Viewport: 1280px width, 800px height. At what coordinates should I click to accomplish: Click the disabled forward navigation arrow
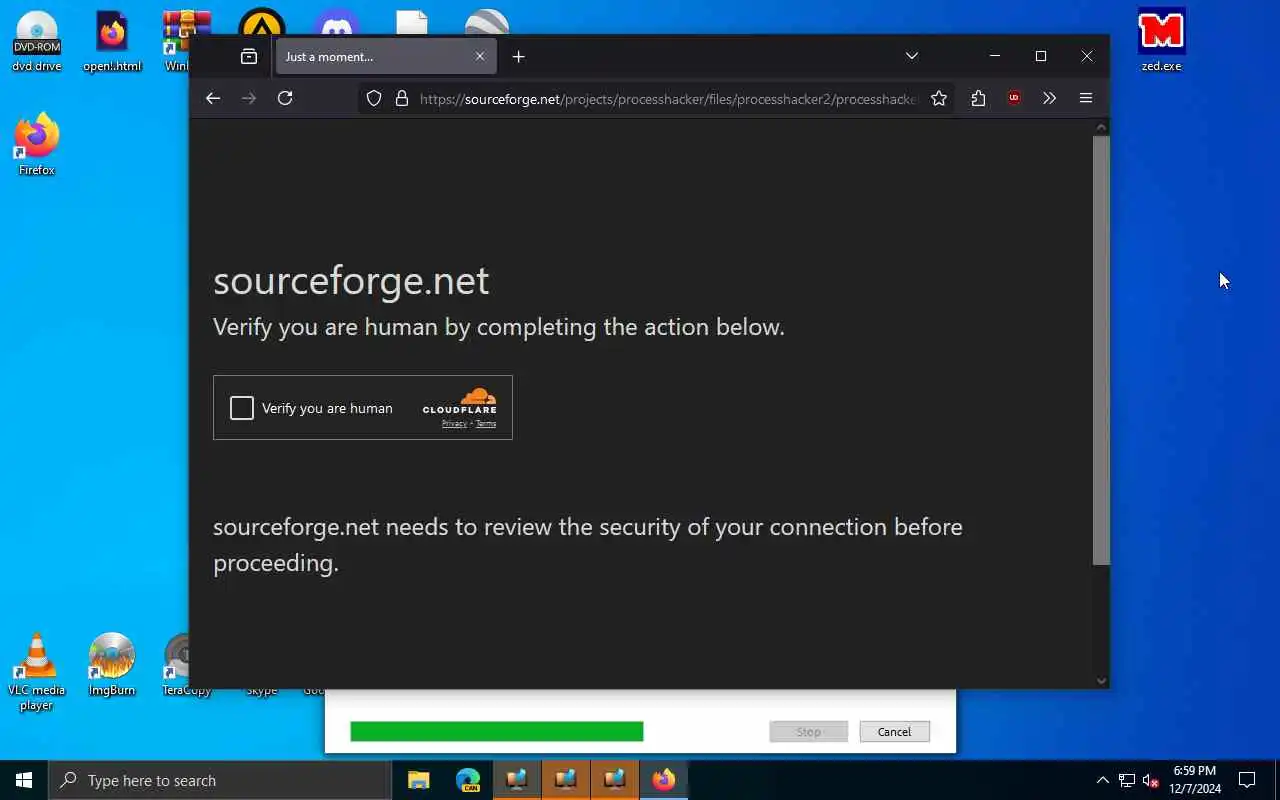pos(249,98)
